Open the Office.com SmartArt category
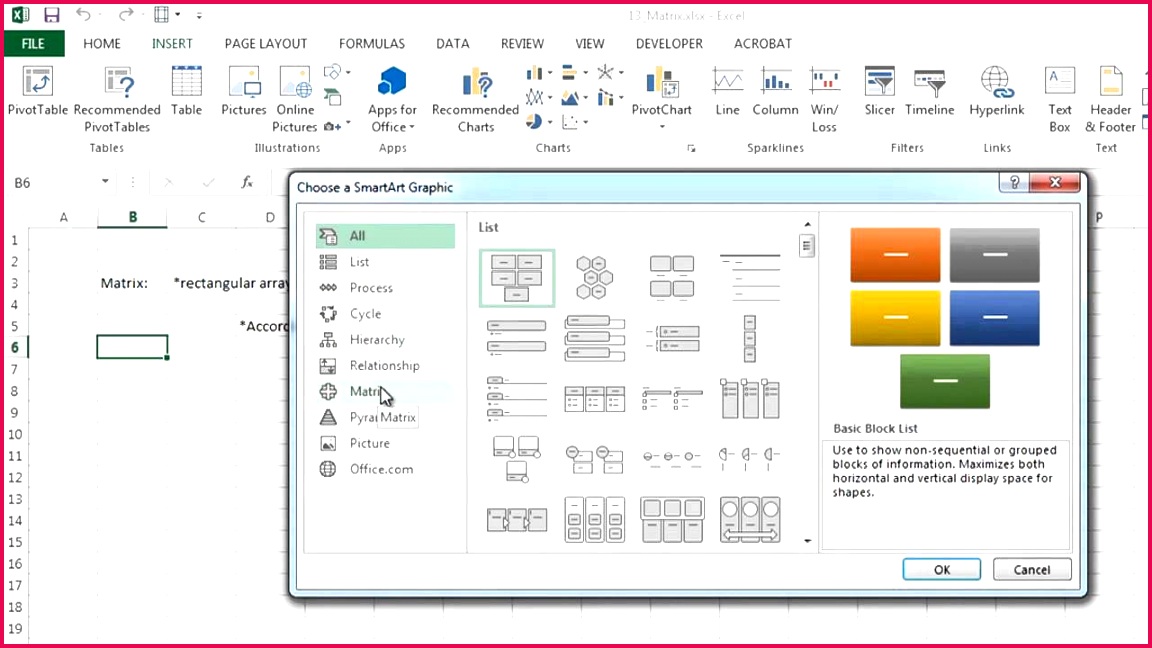The width and height of the screenshot is (1152, 648). [x=385, y=469]
